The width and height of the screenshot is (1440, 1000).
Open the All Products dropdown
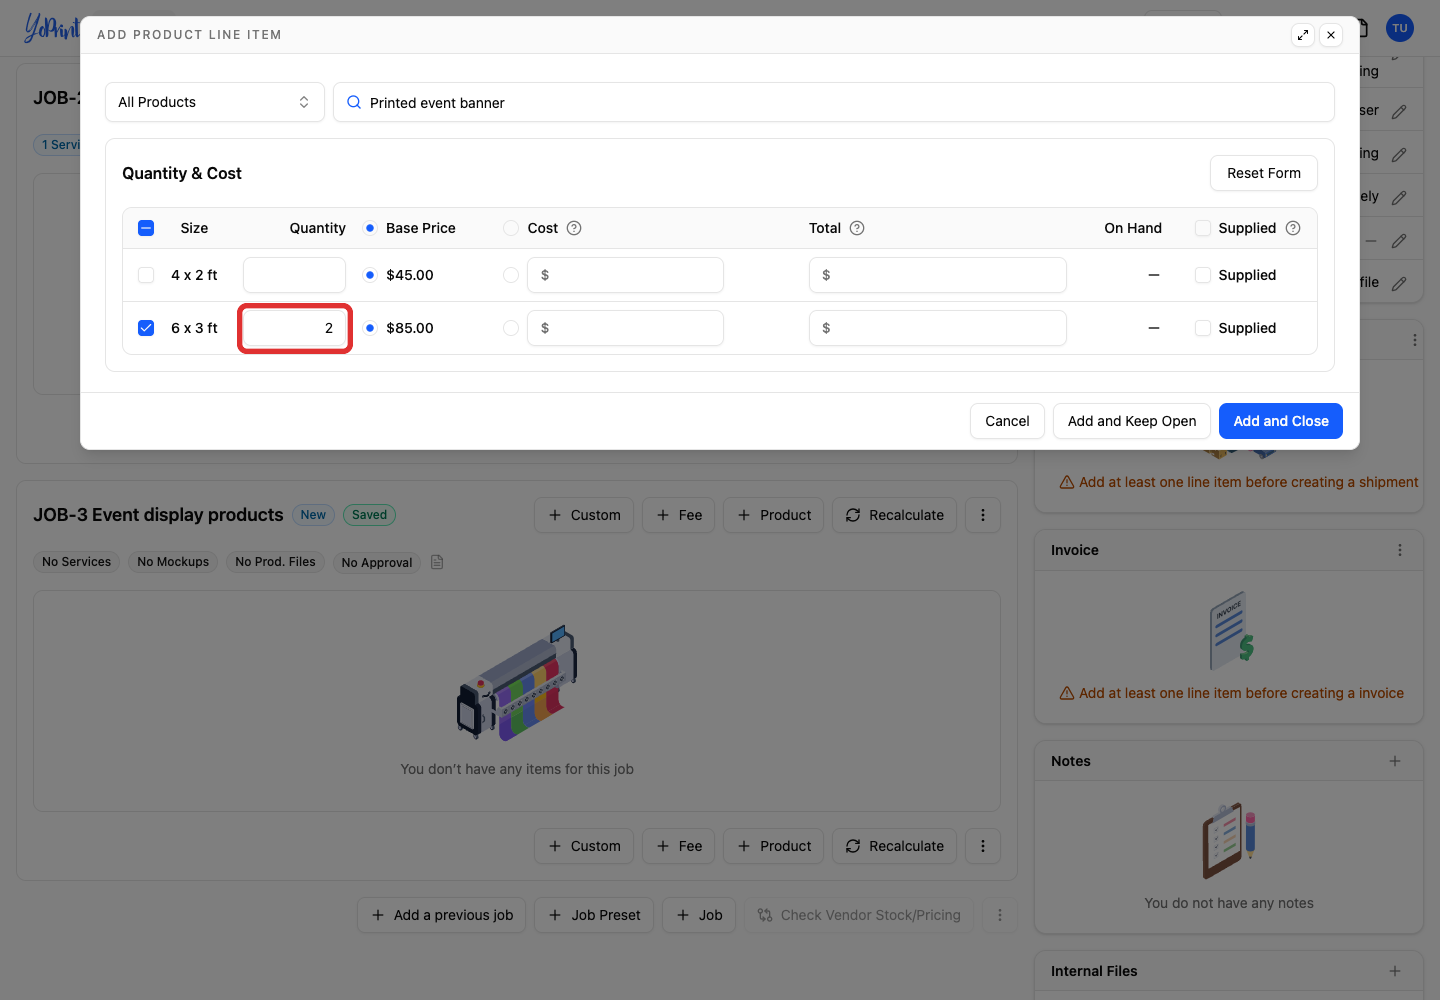tap(215, 102)
